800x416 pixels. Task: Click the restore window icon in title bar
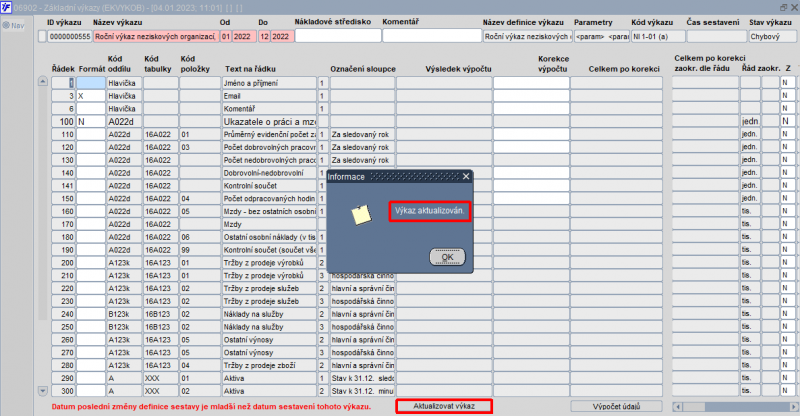tap(783, 7)
